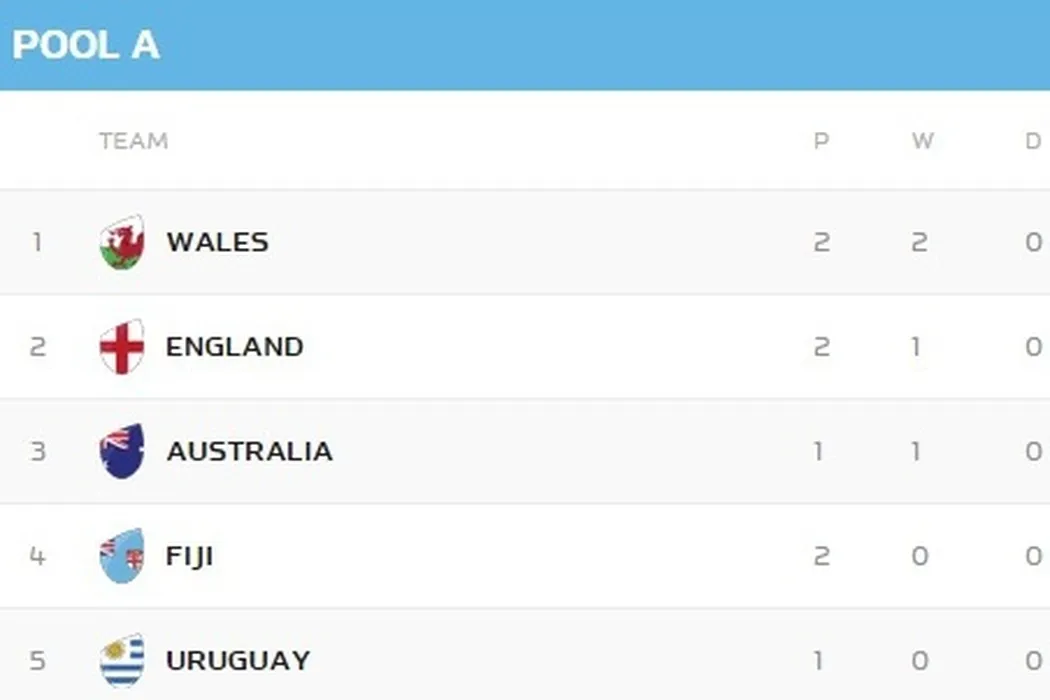Click the Pool A header title
The width and height of the screenshot is (1050, 700).
pyautogui.click(x=86, y=45)
